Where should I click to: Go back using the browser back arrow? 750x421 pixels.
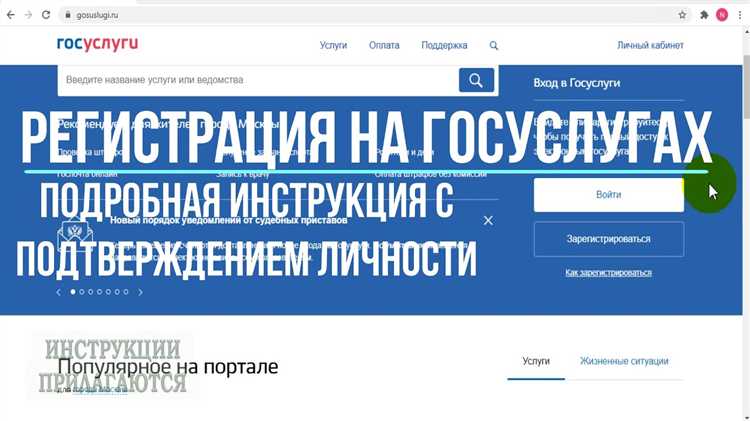[11, 15]
